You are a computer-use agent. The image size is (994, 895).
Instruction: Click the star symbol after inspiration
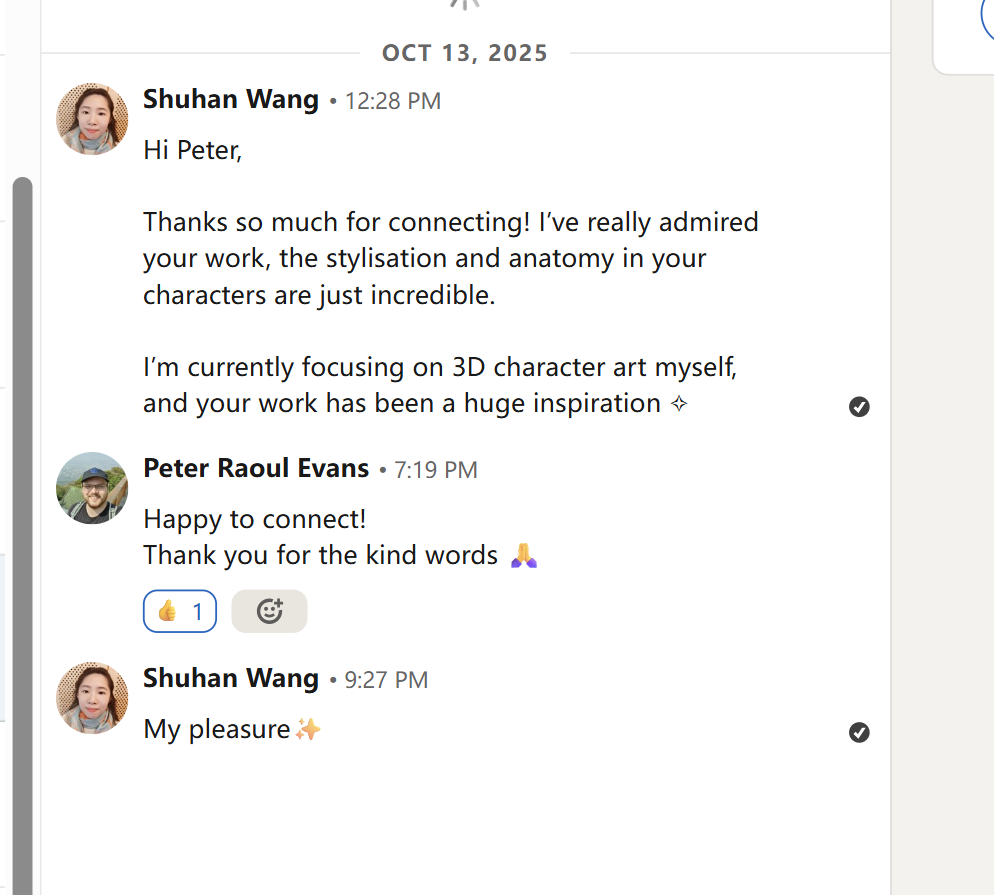coord(679,404)
